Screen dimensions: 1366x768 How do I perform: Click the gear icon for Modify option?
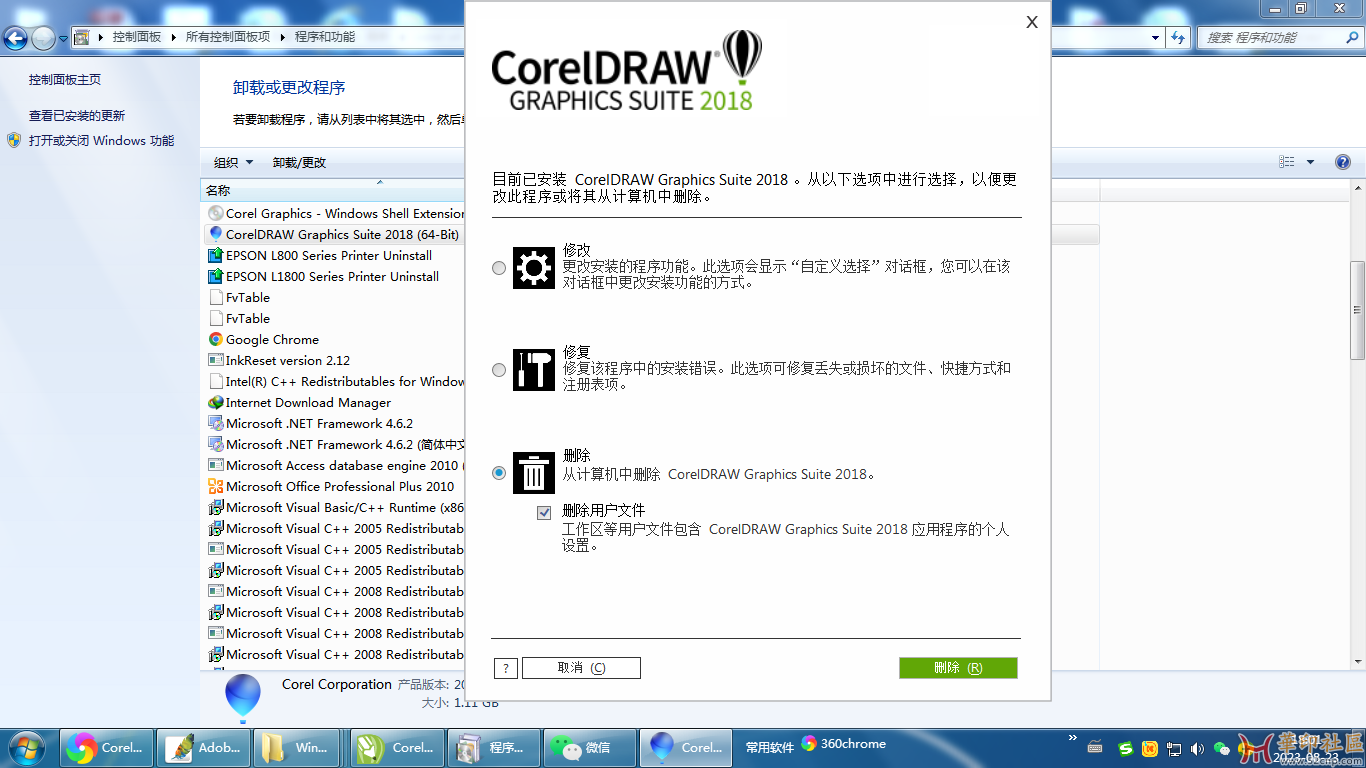tap(533, 268)
